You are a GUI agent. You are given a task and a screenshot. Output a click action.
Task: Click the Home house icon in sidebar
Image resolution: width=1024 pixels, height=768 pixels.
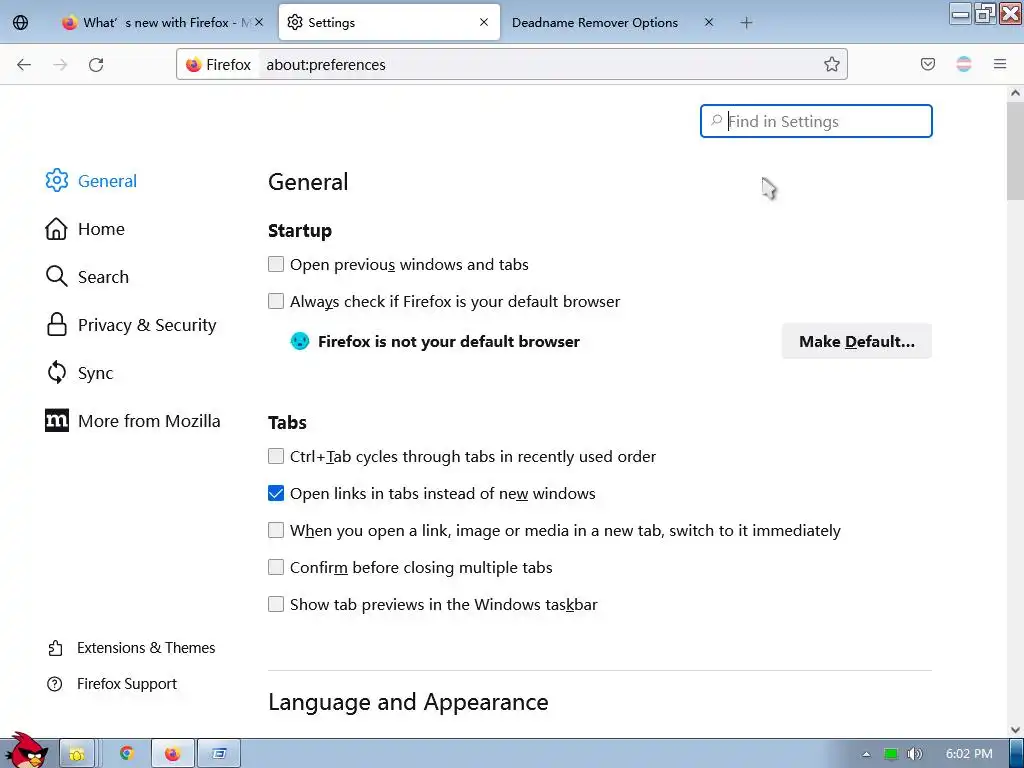coord(56,229)
